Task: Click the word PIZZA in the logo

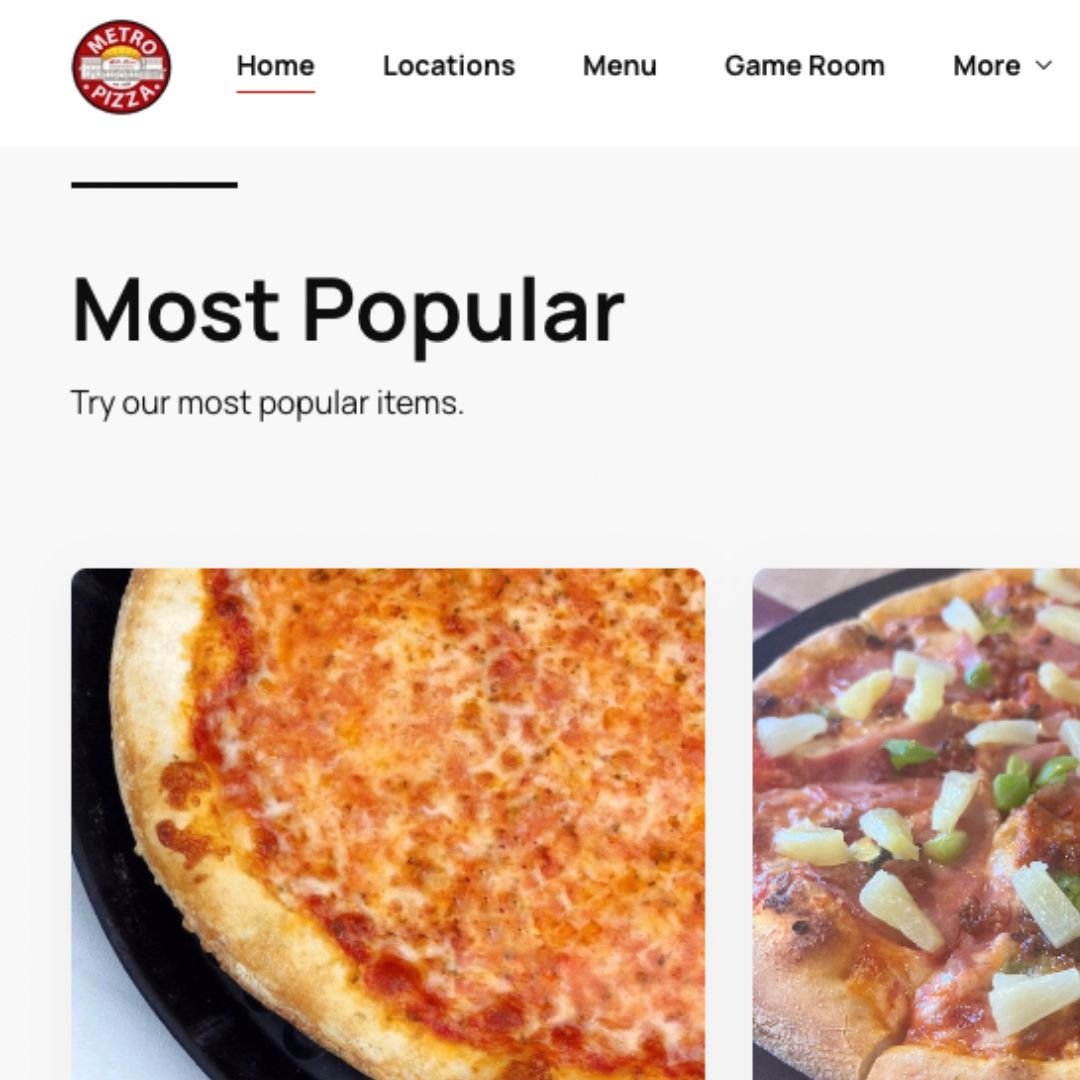Action: (x=123, y=96)
